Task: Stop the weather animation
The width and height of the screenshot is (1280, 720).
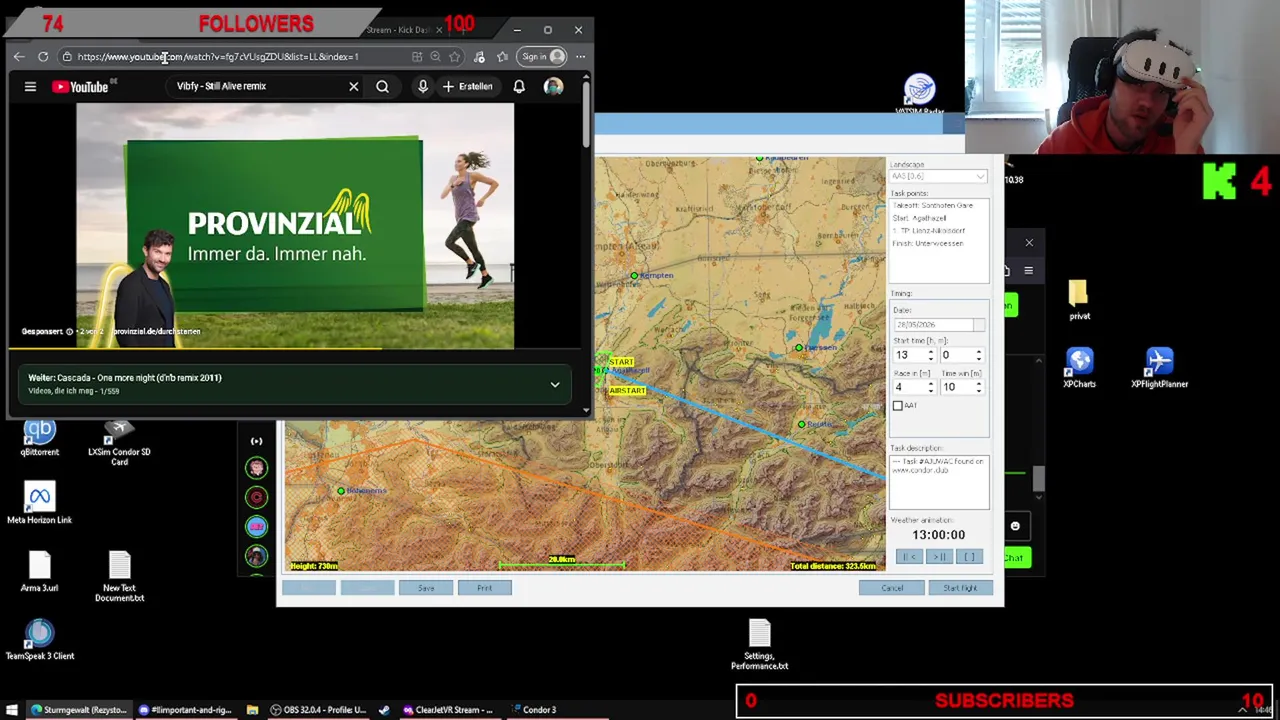Action: click(x=969, y=557)
